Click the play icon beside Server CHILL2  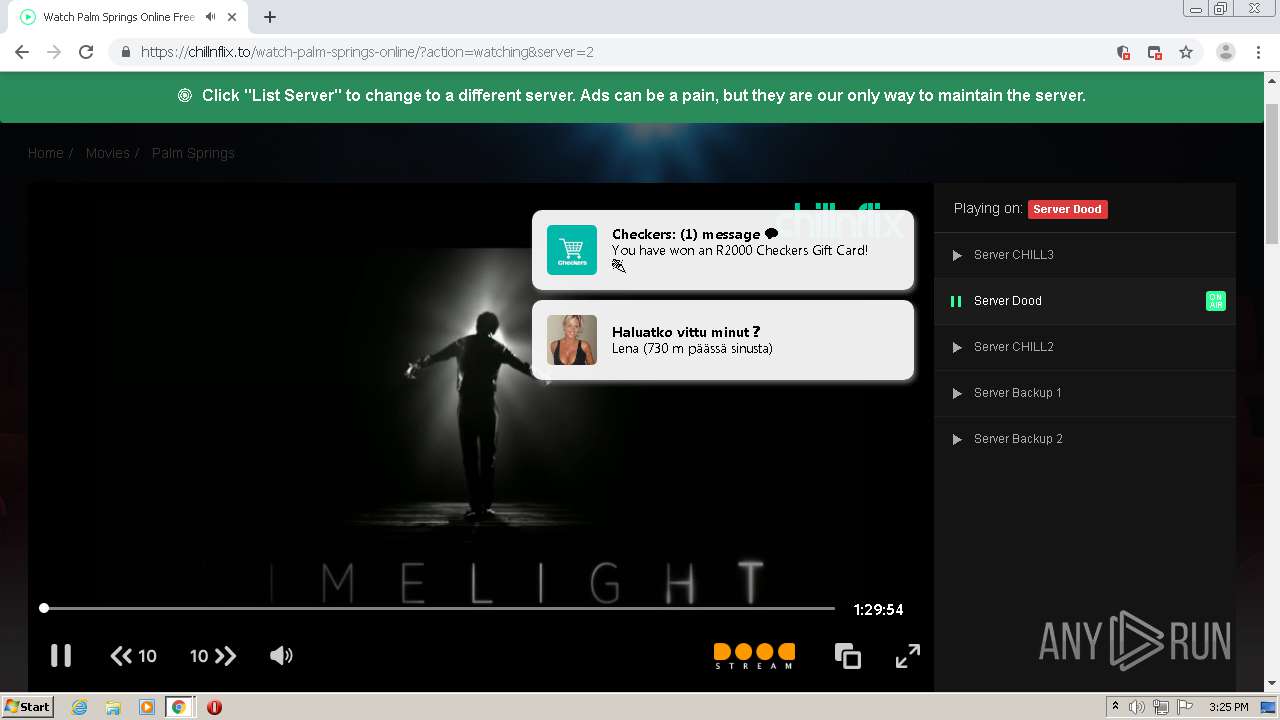(957, 347)
